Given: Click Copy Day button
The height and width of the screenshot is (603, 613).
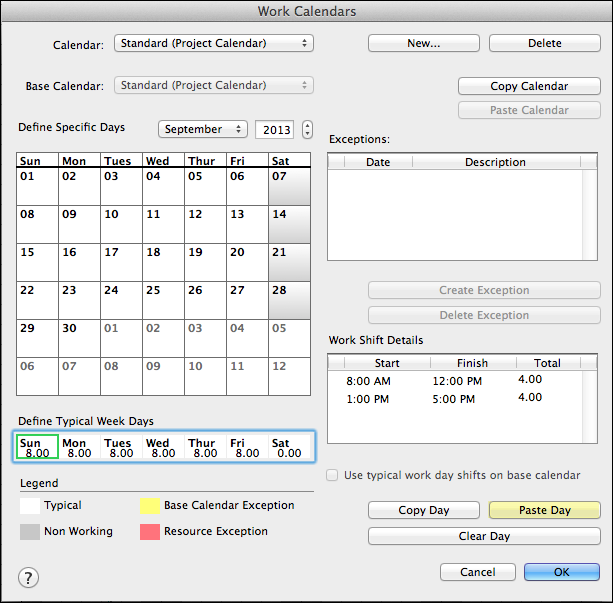Looking at the screenshot, I should click(x=423, y=510).
